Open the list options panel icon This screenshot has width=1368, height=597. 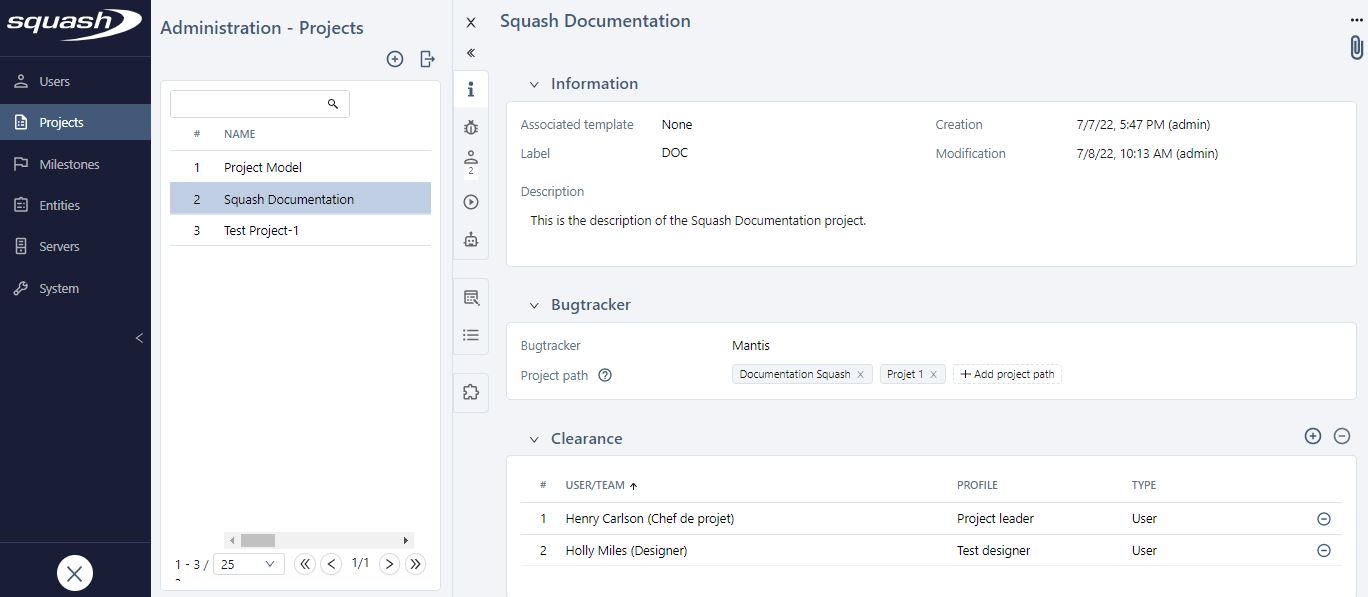pyautogui.click(x=471, y=334)
